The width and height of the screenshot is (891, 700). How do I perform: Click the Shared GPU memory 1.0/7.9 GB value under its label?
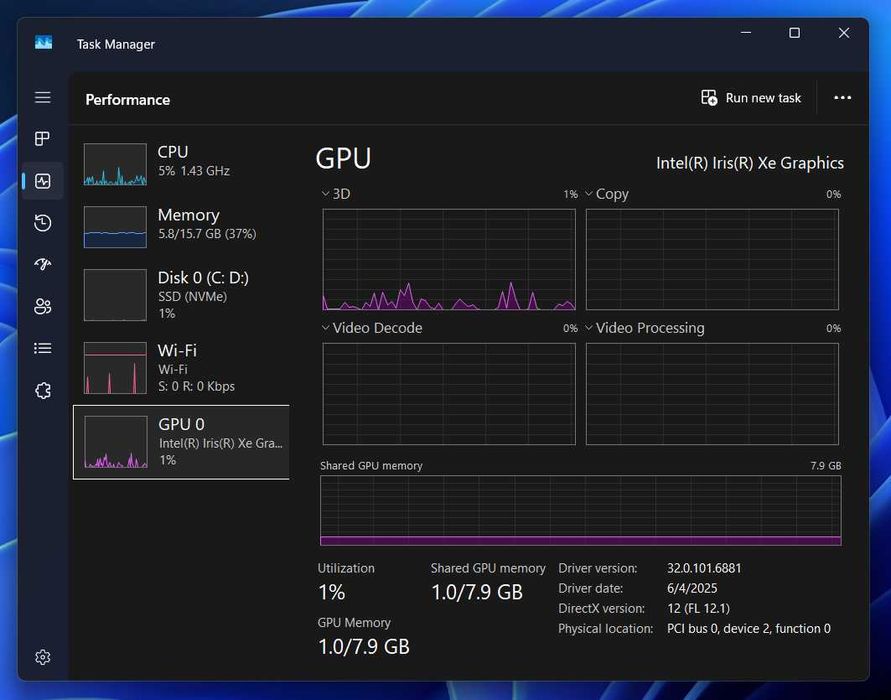click(477, 592)
